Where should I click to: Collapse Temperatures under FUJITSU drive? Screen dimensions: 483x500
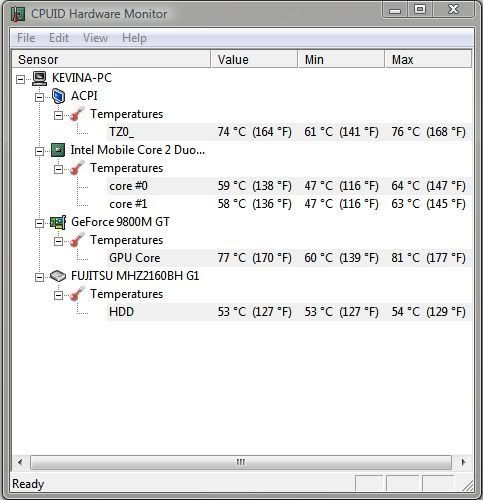click(58, 295)
